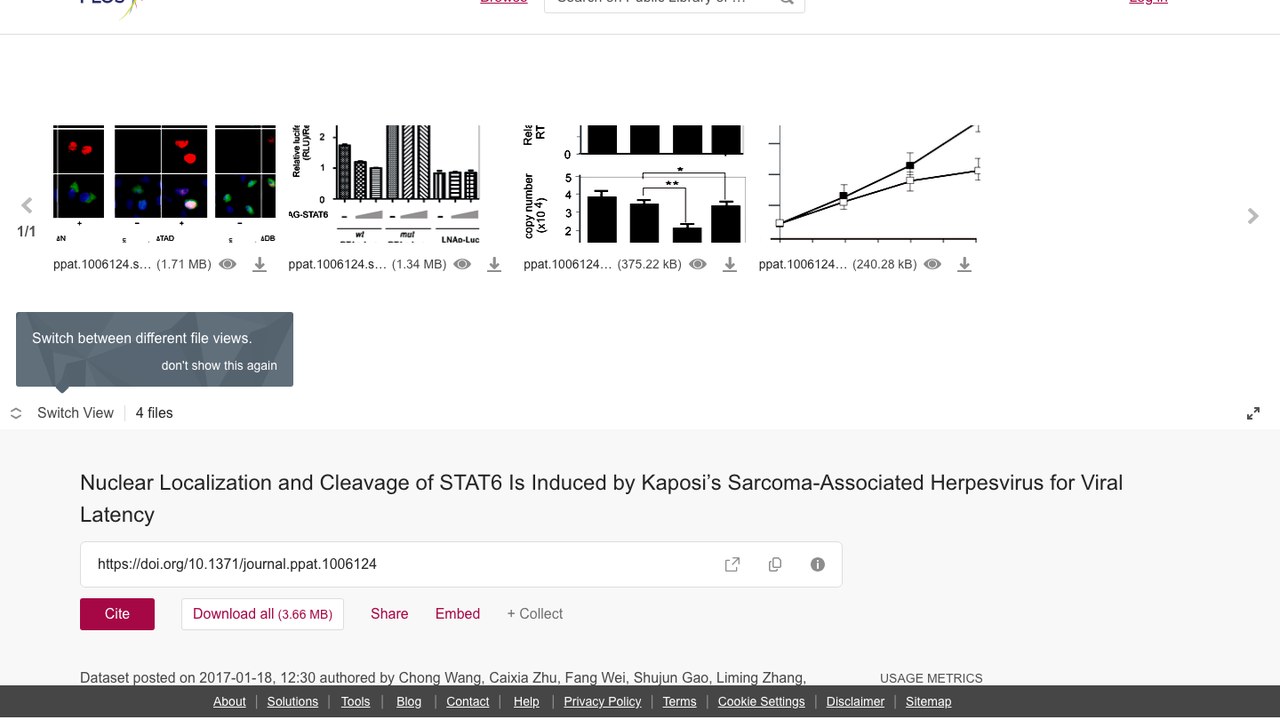
Task: Download the 375.22 kB file
Action: pyautogui.click(x=730, y=264)
